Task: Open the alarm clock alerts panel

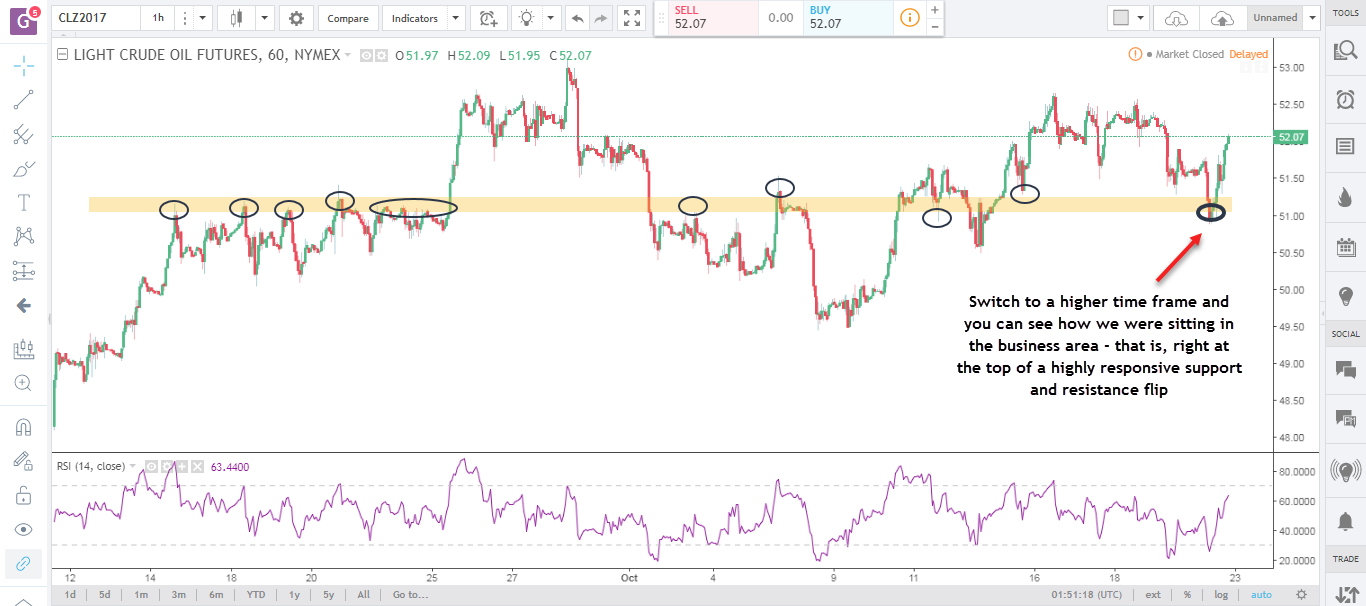Action: [x=1345, y=99]
